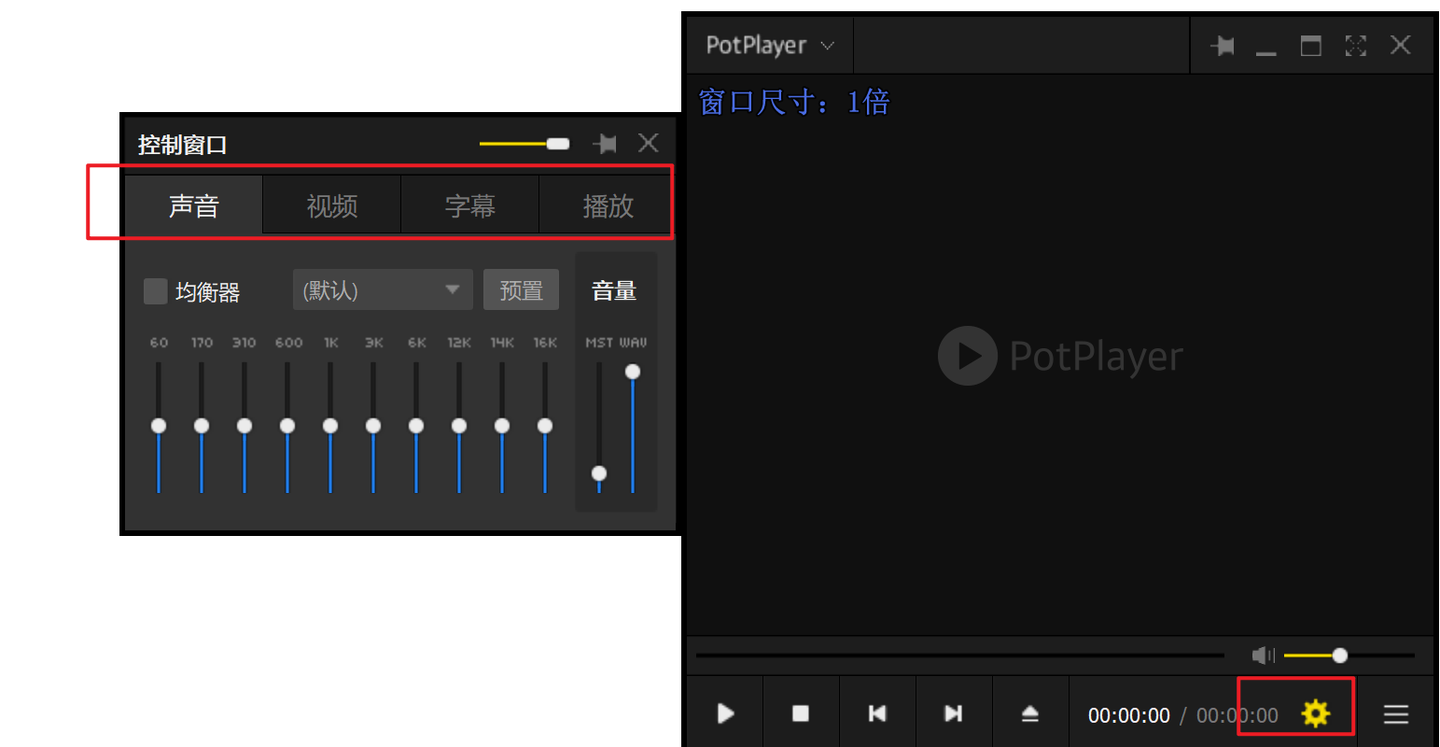Open the playlist hamburger menu

point(1396,714)
